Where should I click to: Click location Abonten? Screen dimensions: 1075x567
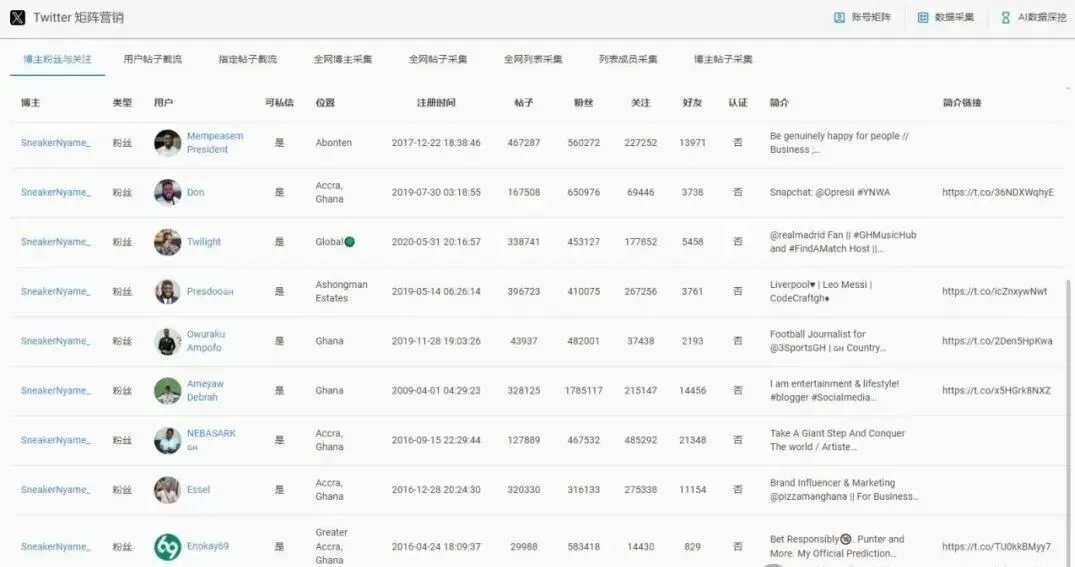(x=333, y=143)
